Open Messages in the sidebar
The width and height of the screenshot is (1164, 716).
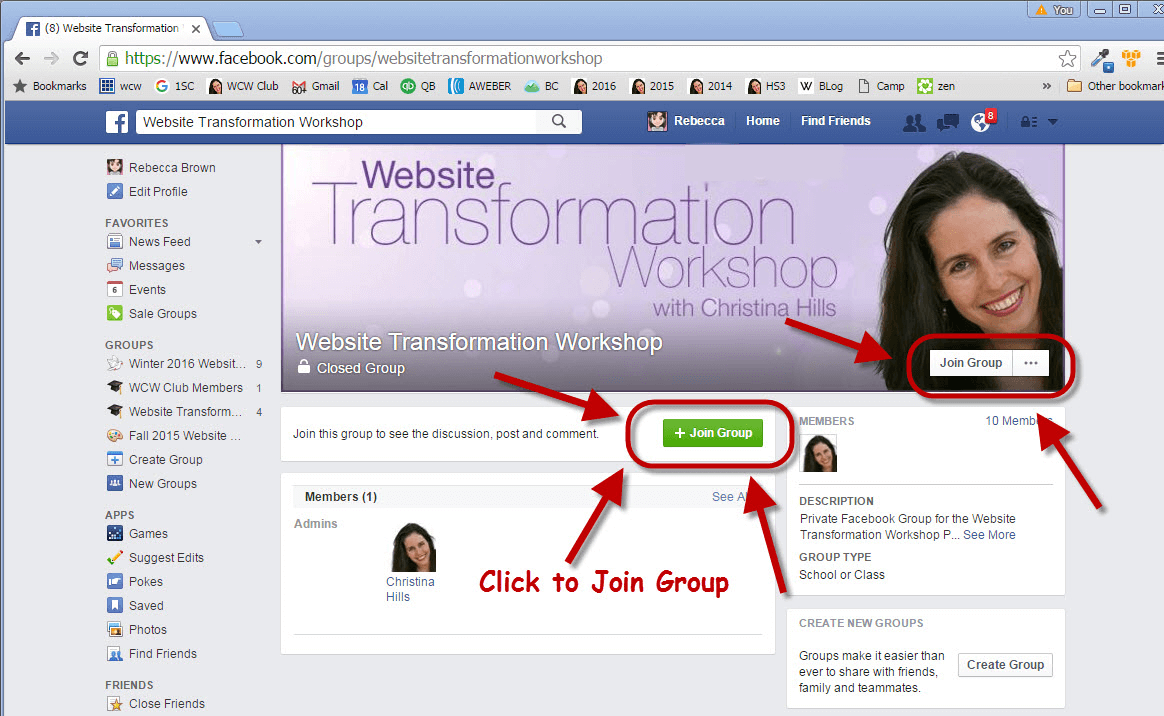(x=146, y=266)
